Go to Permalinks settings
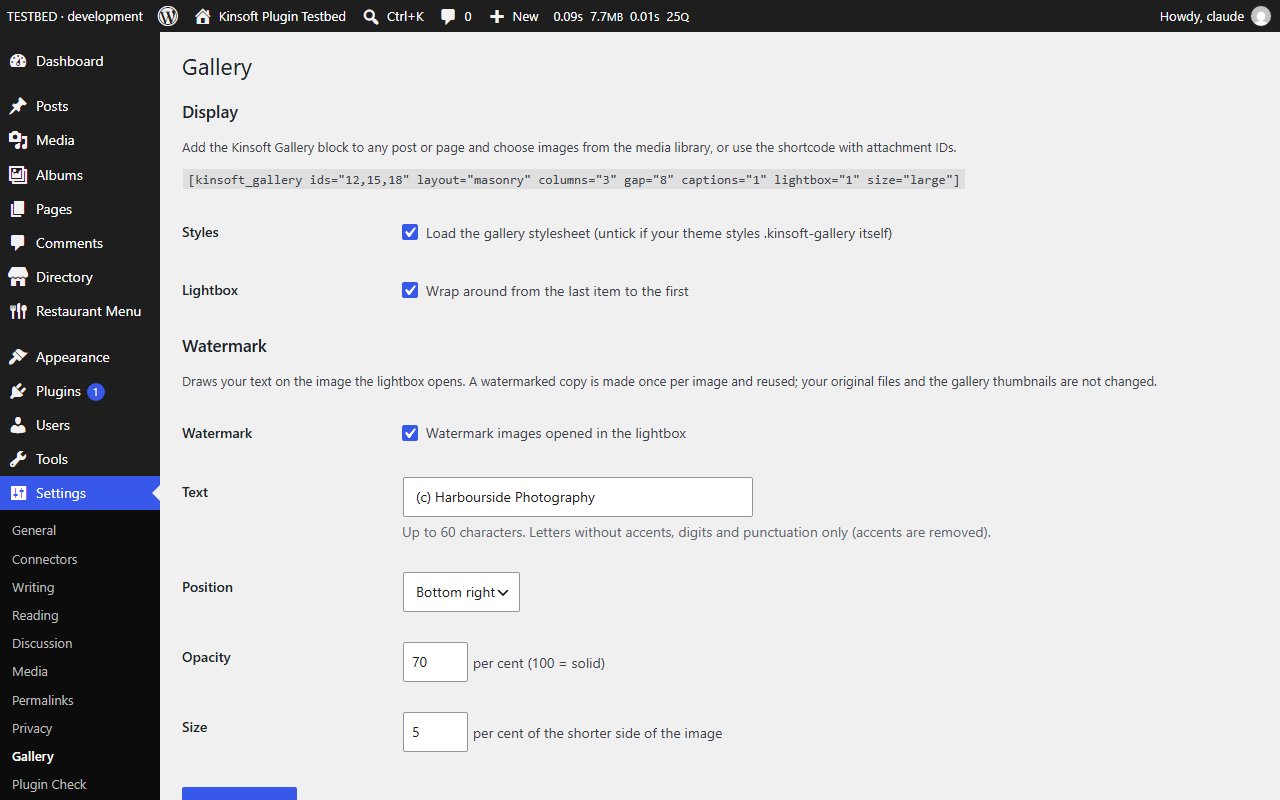Viewport: 1280px width, 800px height. click(43, 700)
